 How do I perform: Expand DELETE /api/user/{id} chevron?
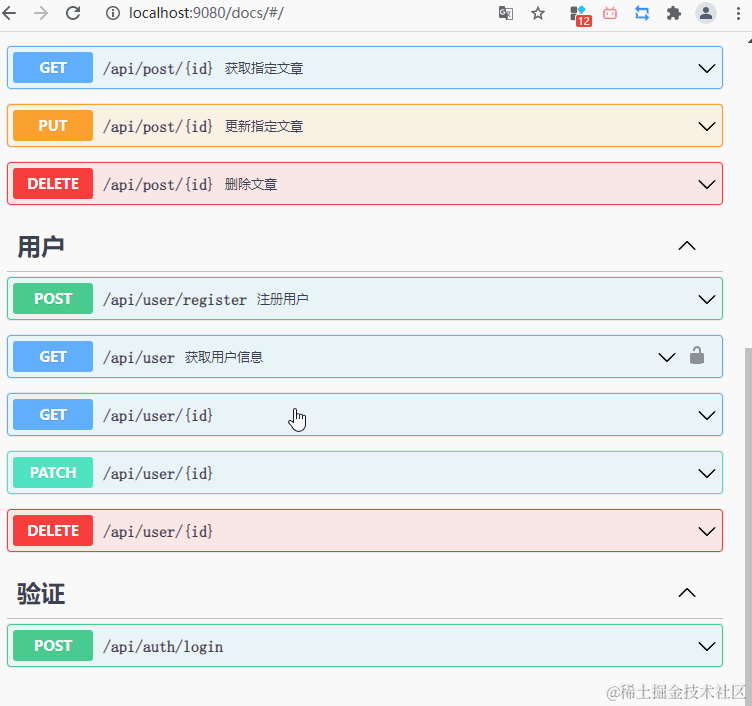[x=706, y=531]
